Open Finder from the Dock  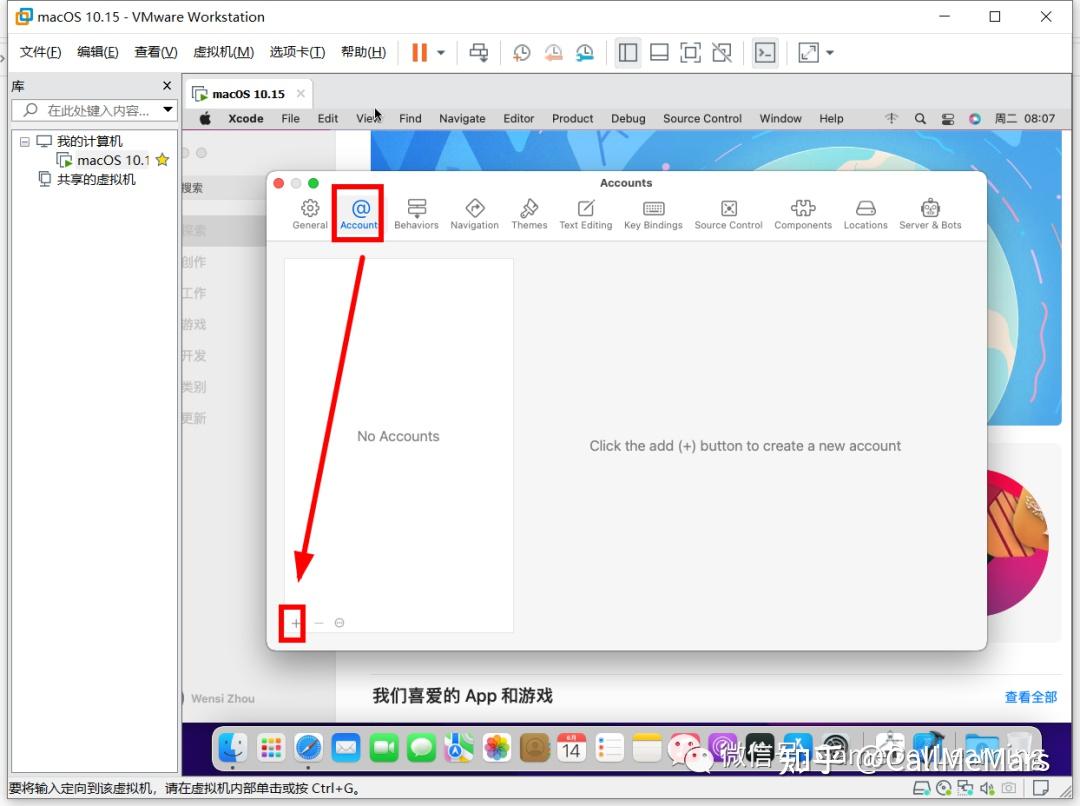232,747
